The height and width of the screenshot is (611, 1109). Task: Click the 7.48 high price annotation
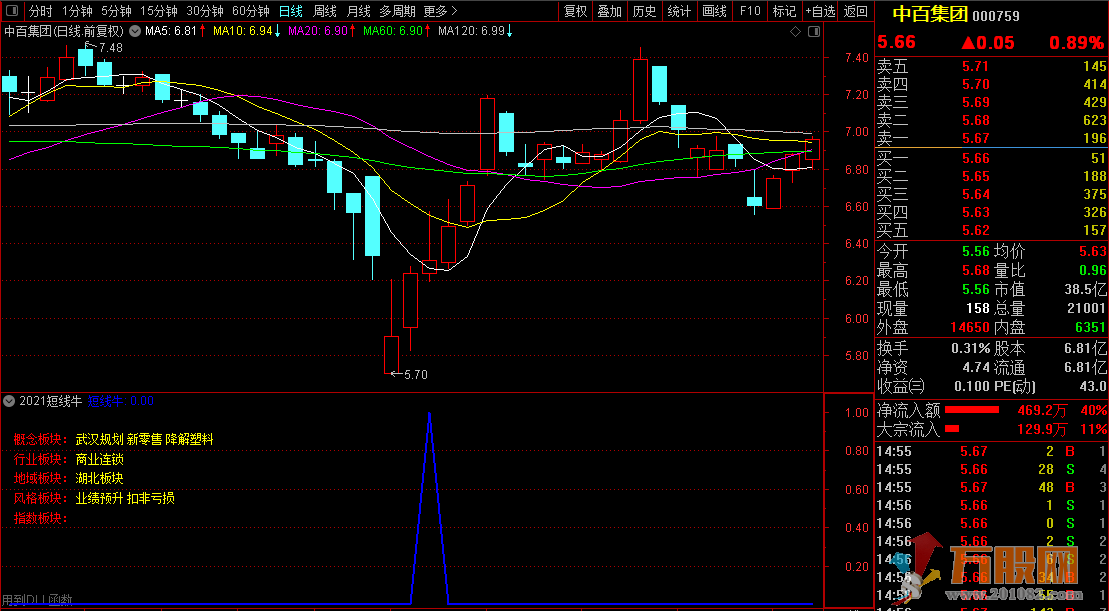point(110,48)
